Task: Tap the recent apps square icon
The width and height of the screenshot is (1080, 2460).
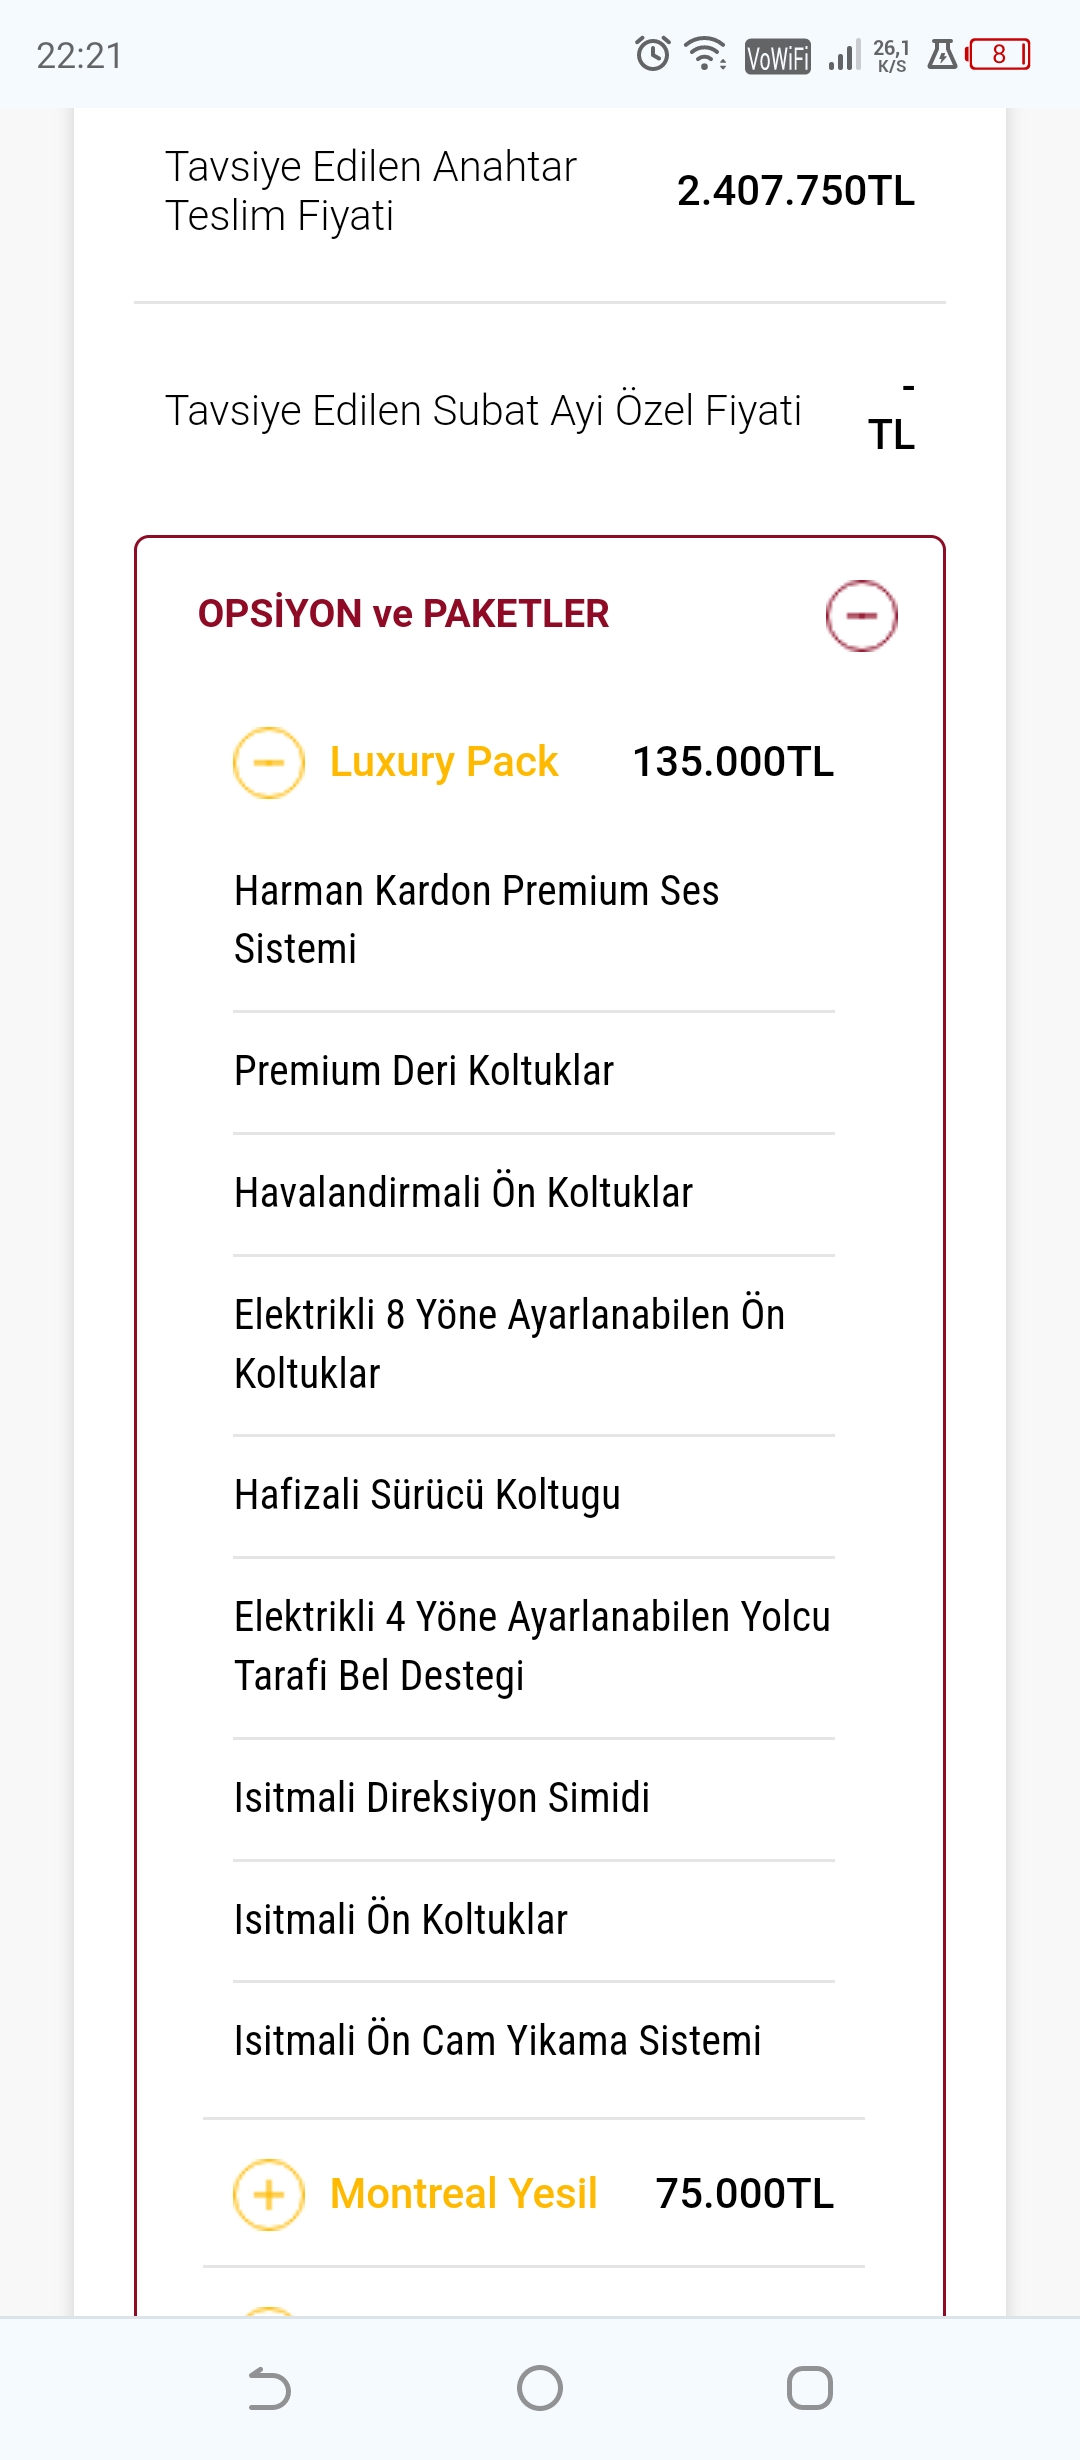Action: (x=809, y=2389)
